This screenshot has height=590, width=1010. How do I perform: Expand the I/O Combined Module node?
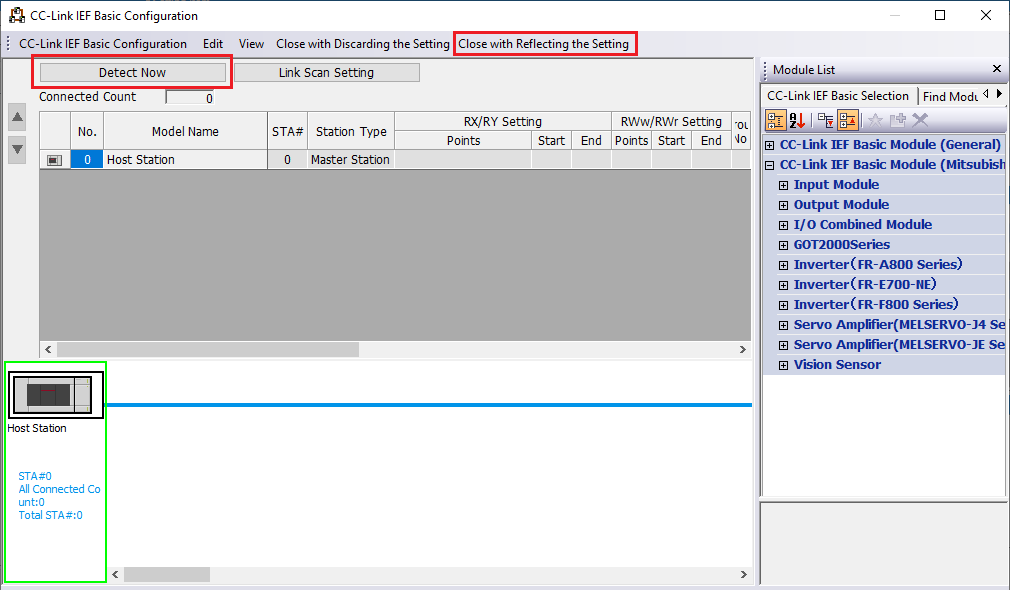click(x=783, y=225)
